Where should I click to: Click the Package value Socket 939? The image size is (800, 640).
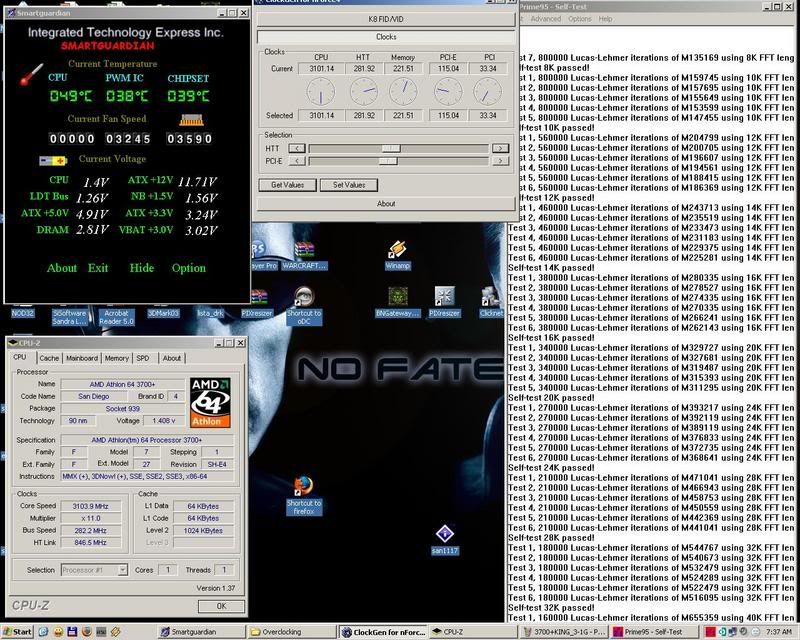(122, 408)
